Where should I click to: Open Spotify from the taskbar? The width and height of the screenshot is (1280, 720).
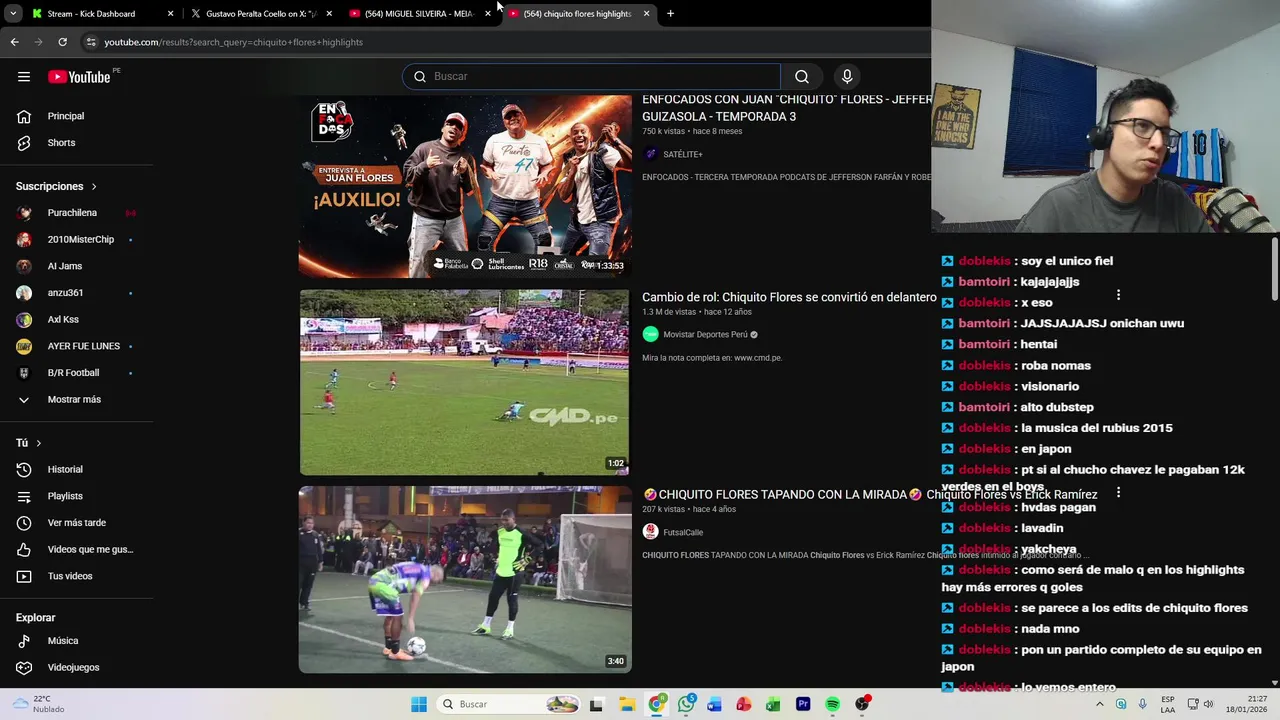(832, 704)
